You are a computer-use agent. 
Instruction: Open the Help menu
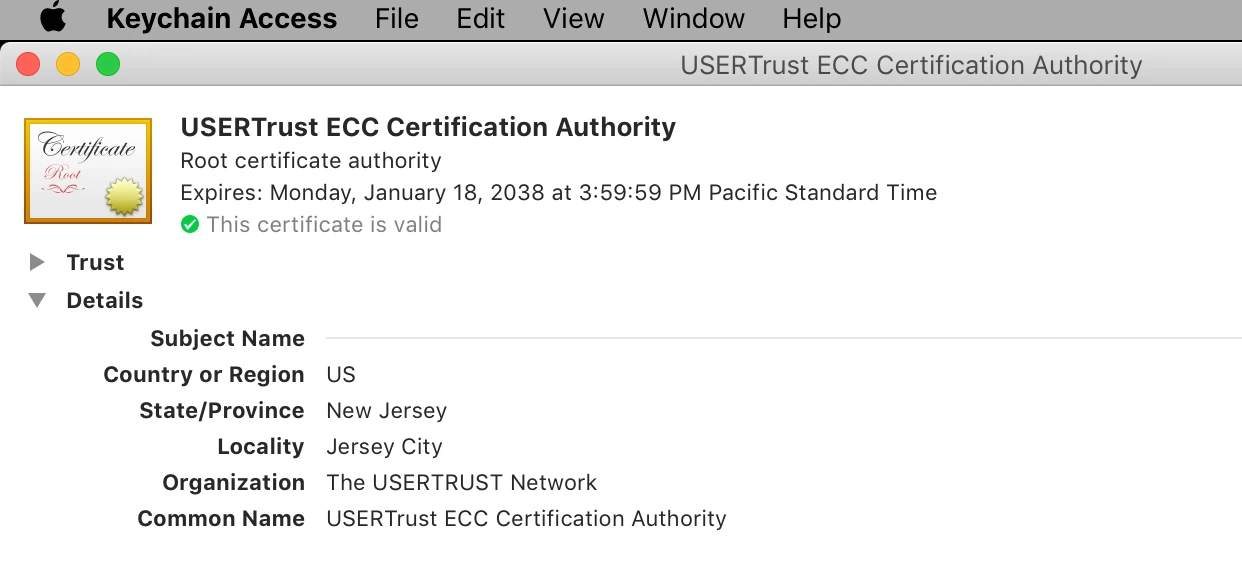[x=811, y=18]
